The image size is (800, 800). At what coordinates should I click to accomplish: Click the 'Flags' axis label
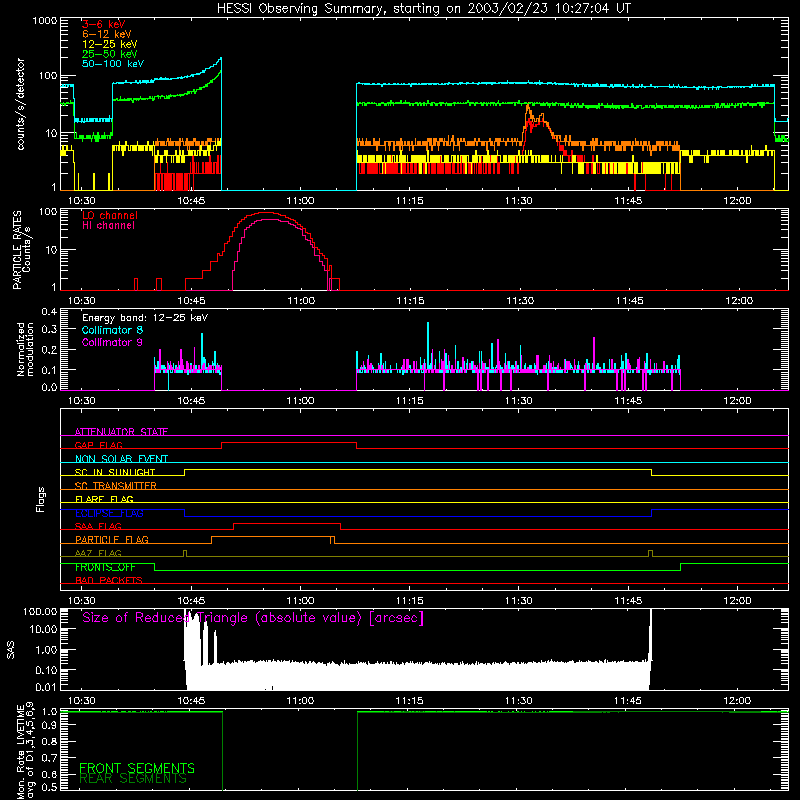[41, 499]
